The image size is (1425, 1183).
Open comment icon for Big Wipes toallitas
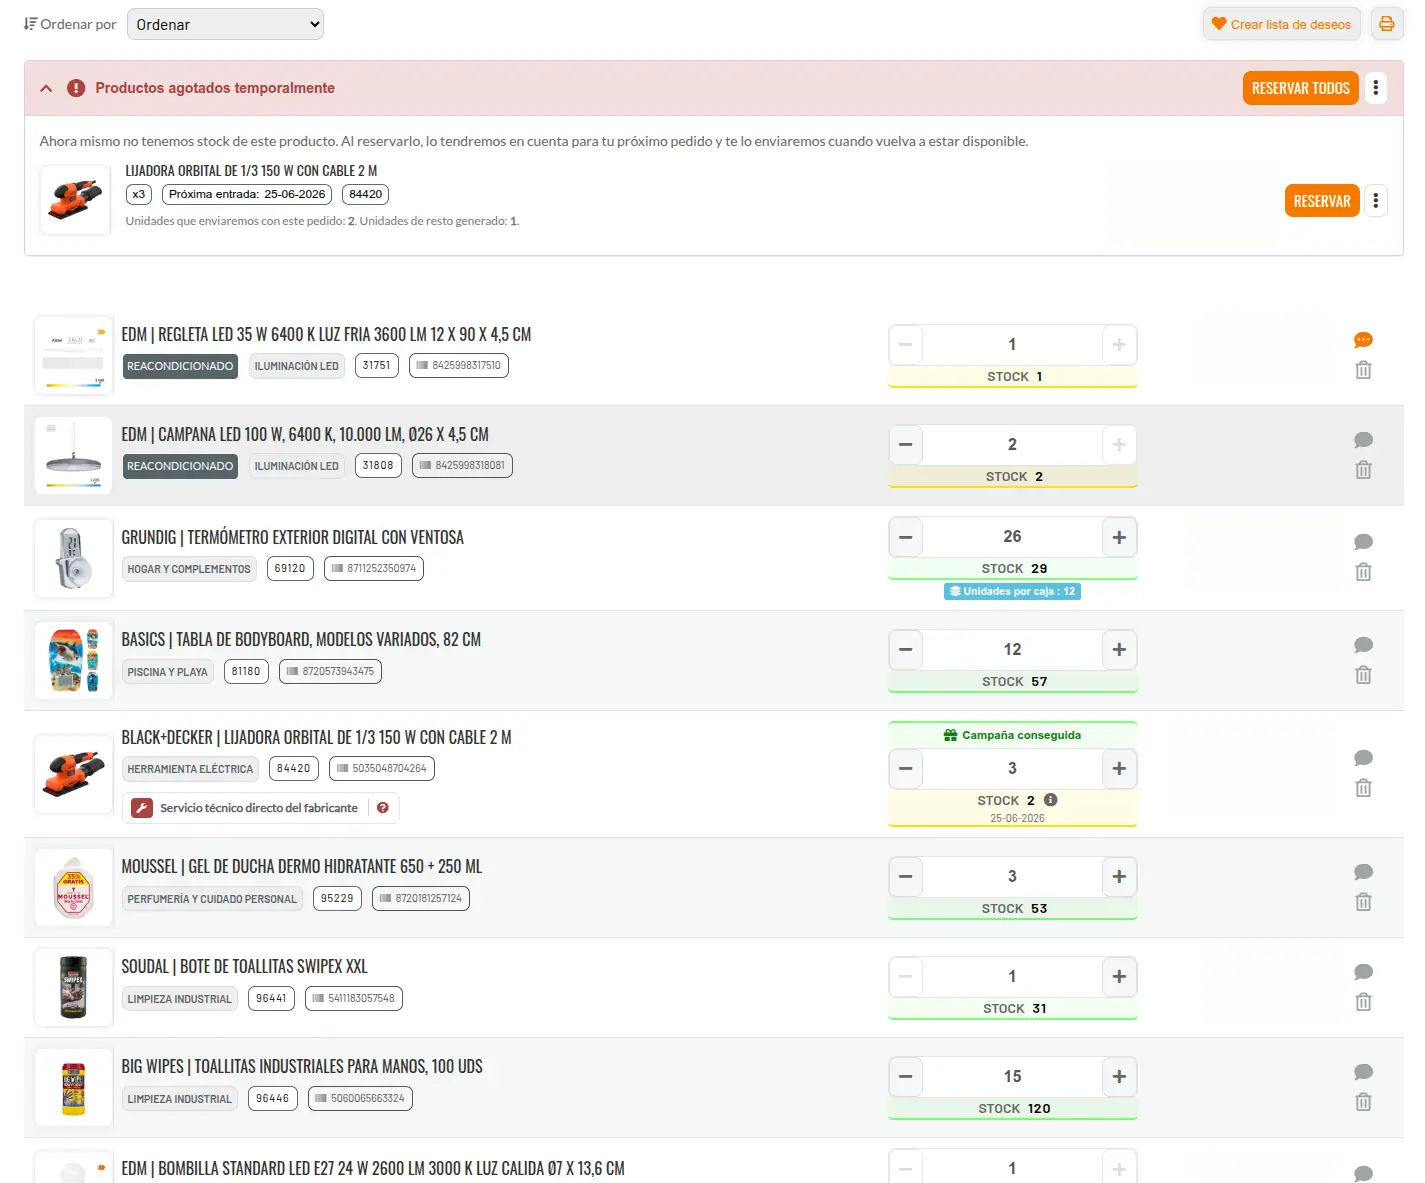click(x=1363, y=1072)
